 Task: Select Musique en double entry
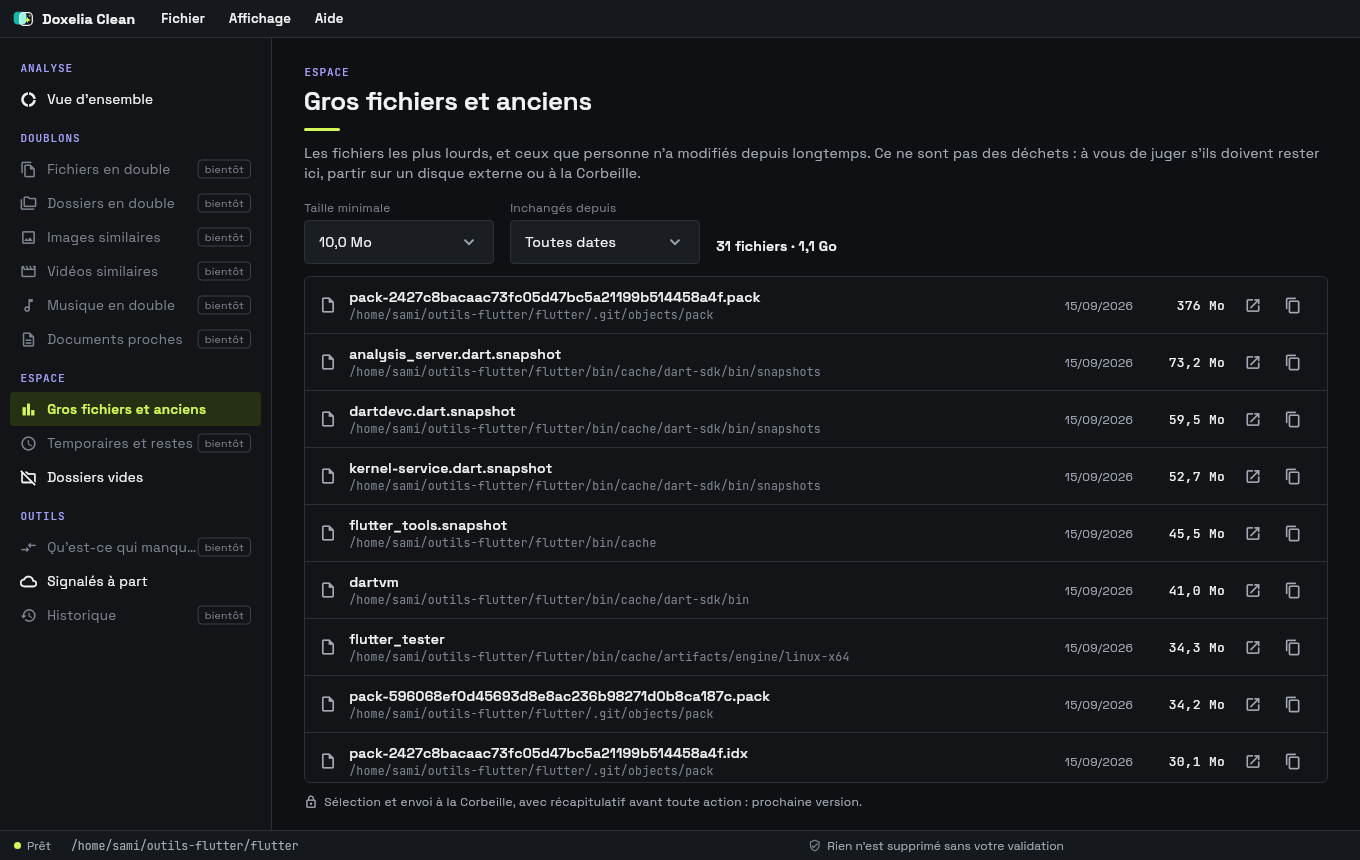pyautogui.click(x=135, y=305)
